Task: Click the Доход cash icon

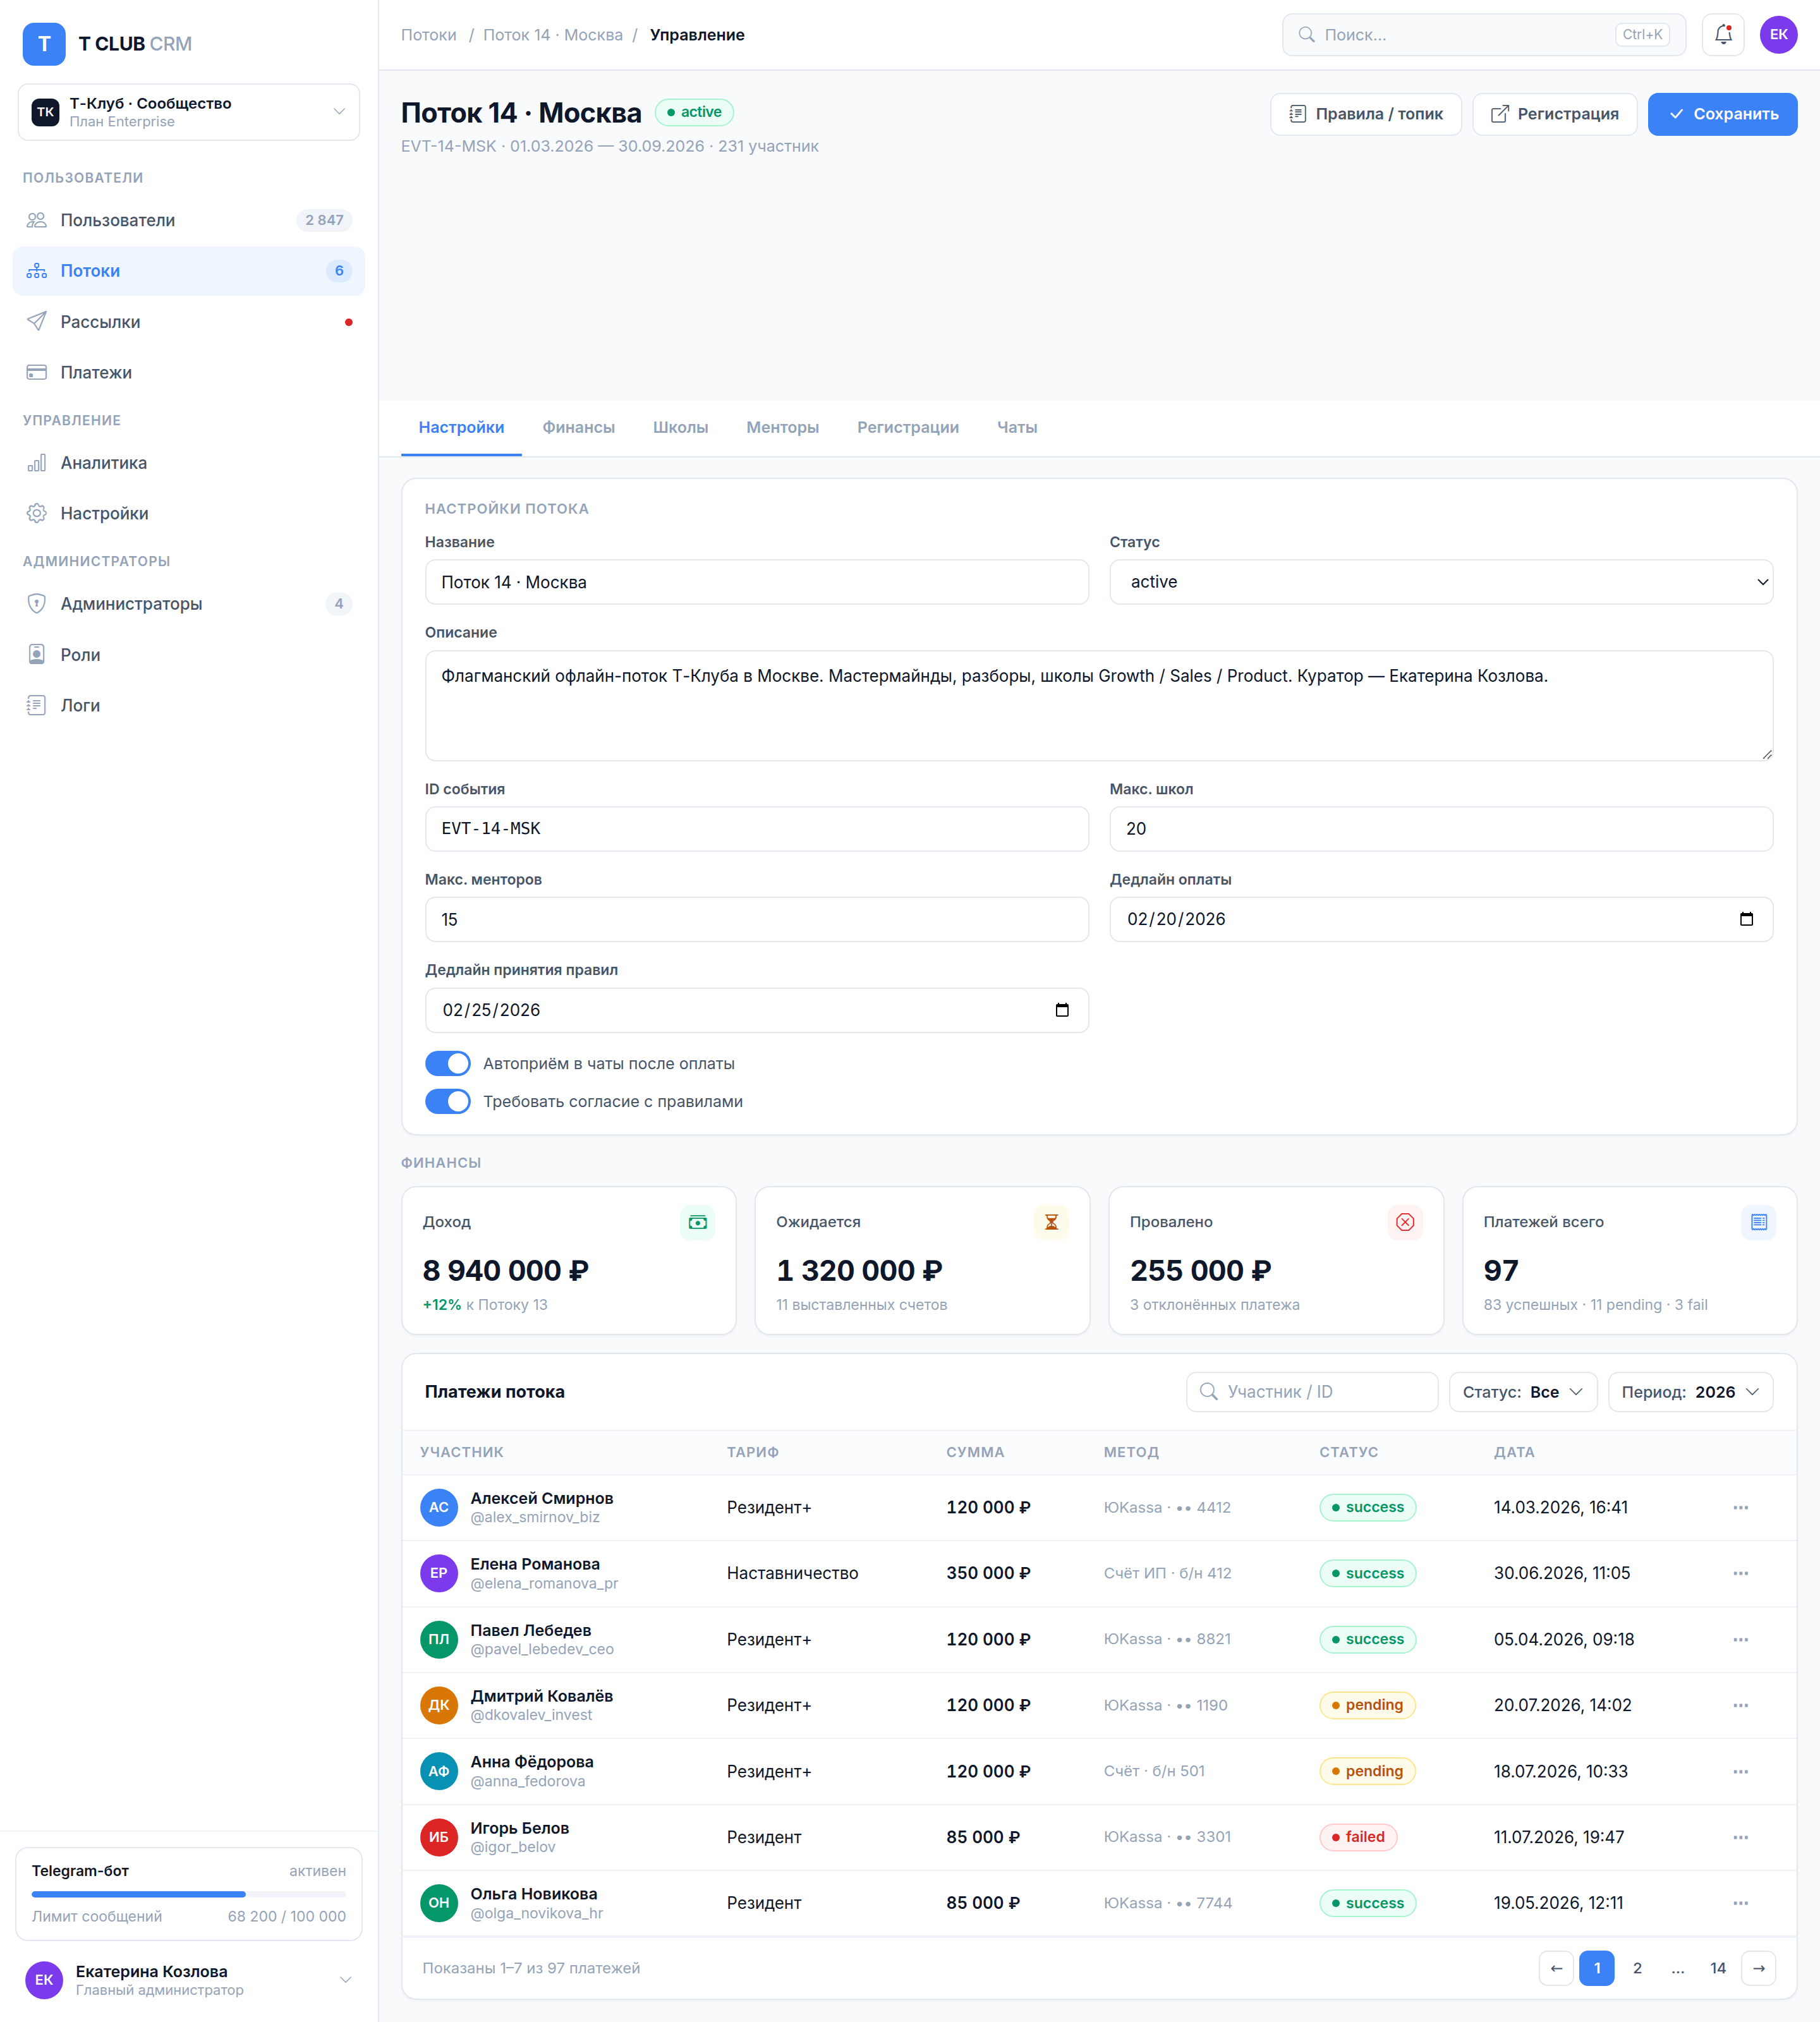Action: coord(697,1222)
